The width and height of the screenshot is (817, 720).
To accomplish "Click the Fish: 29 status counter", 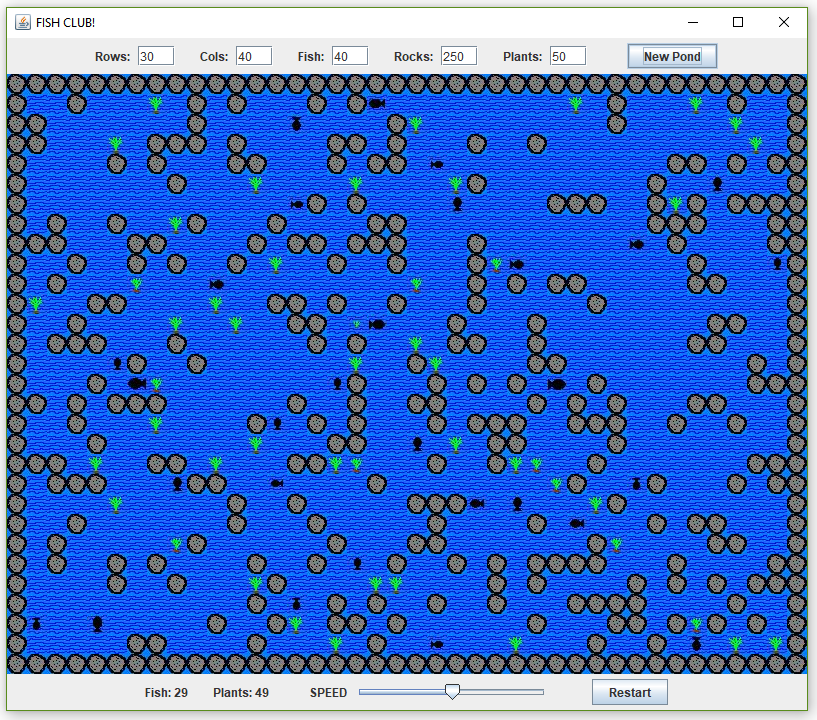I will (166, 692).
